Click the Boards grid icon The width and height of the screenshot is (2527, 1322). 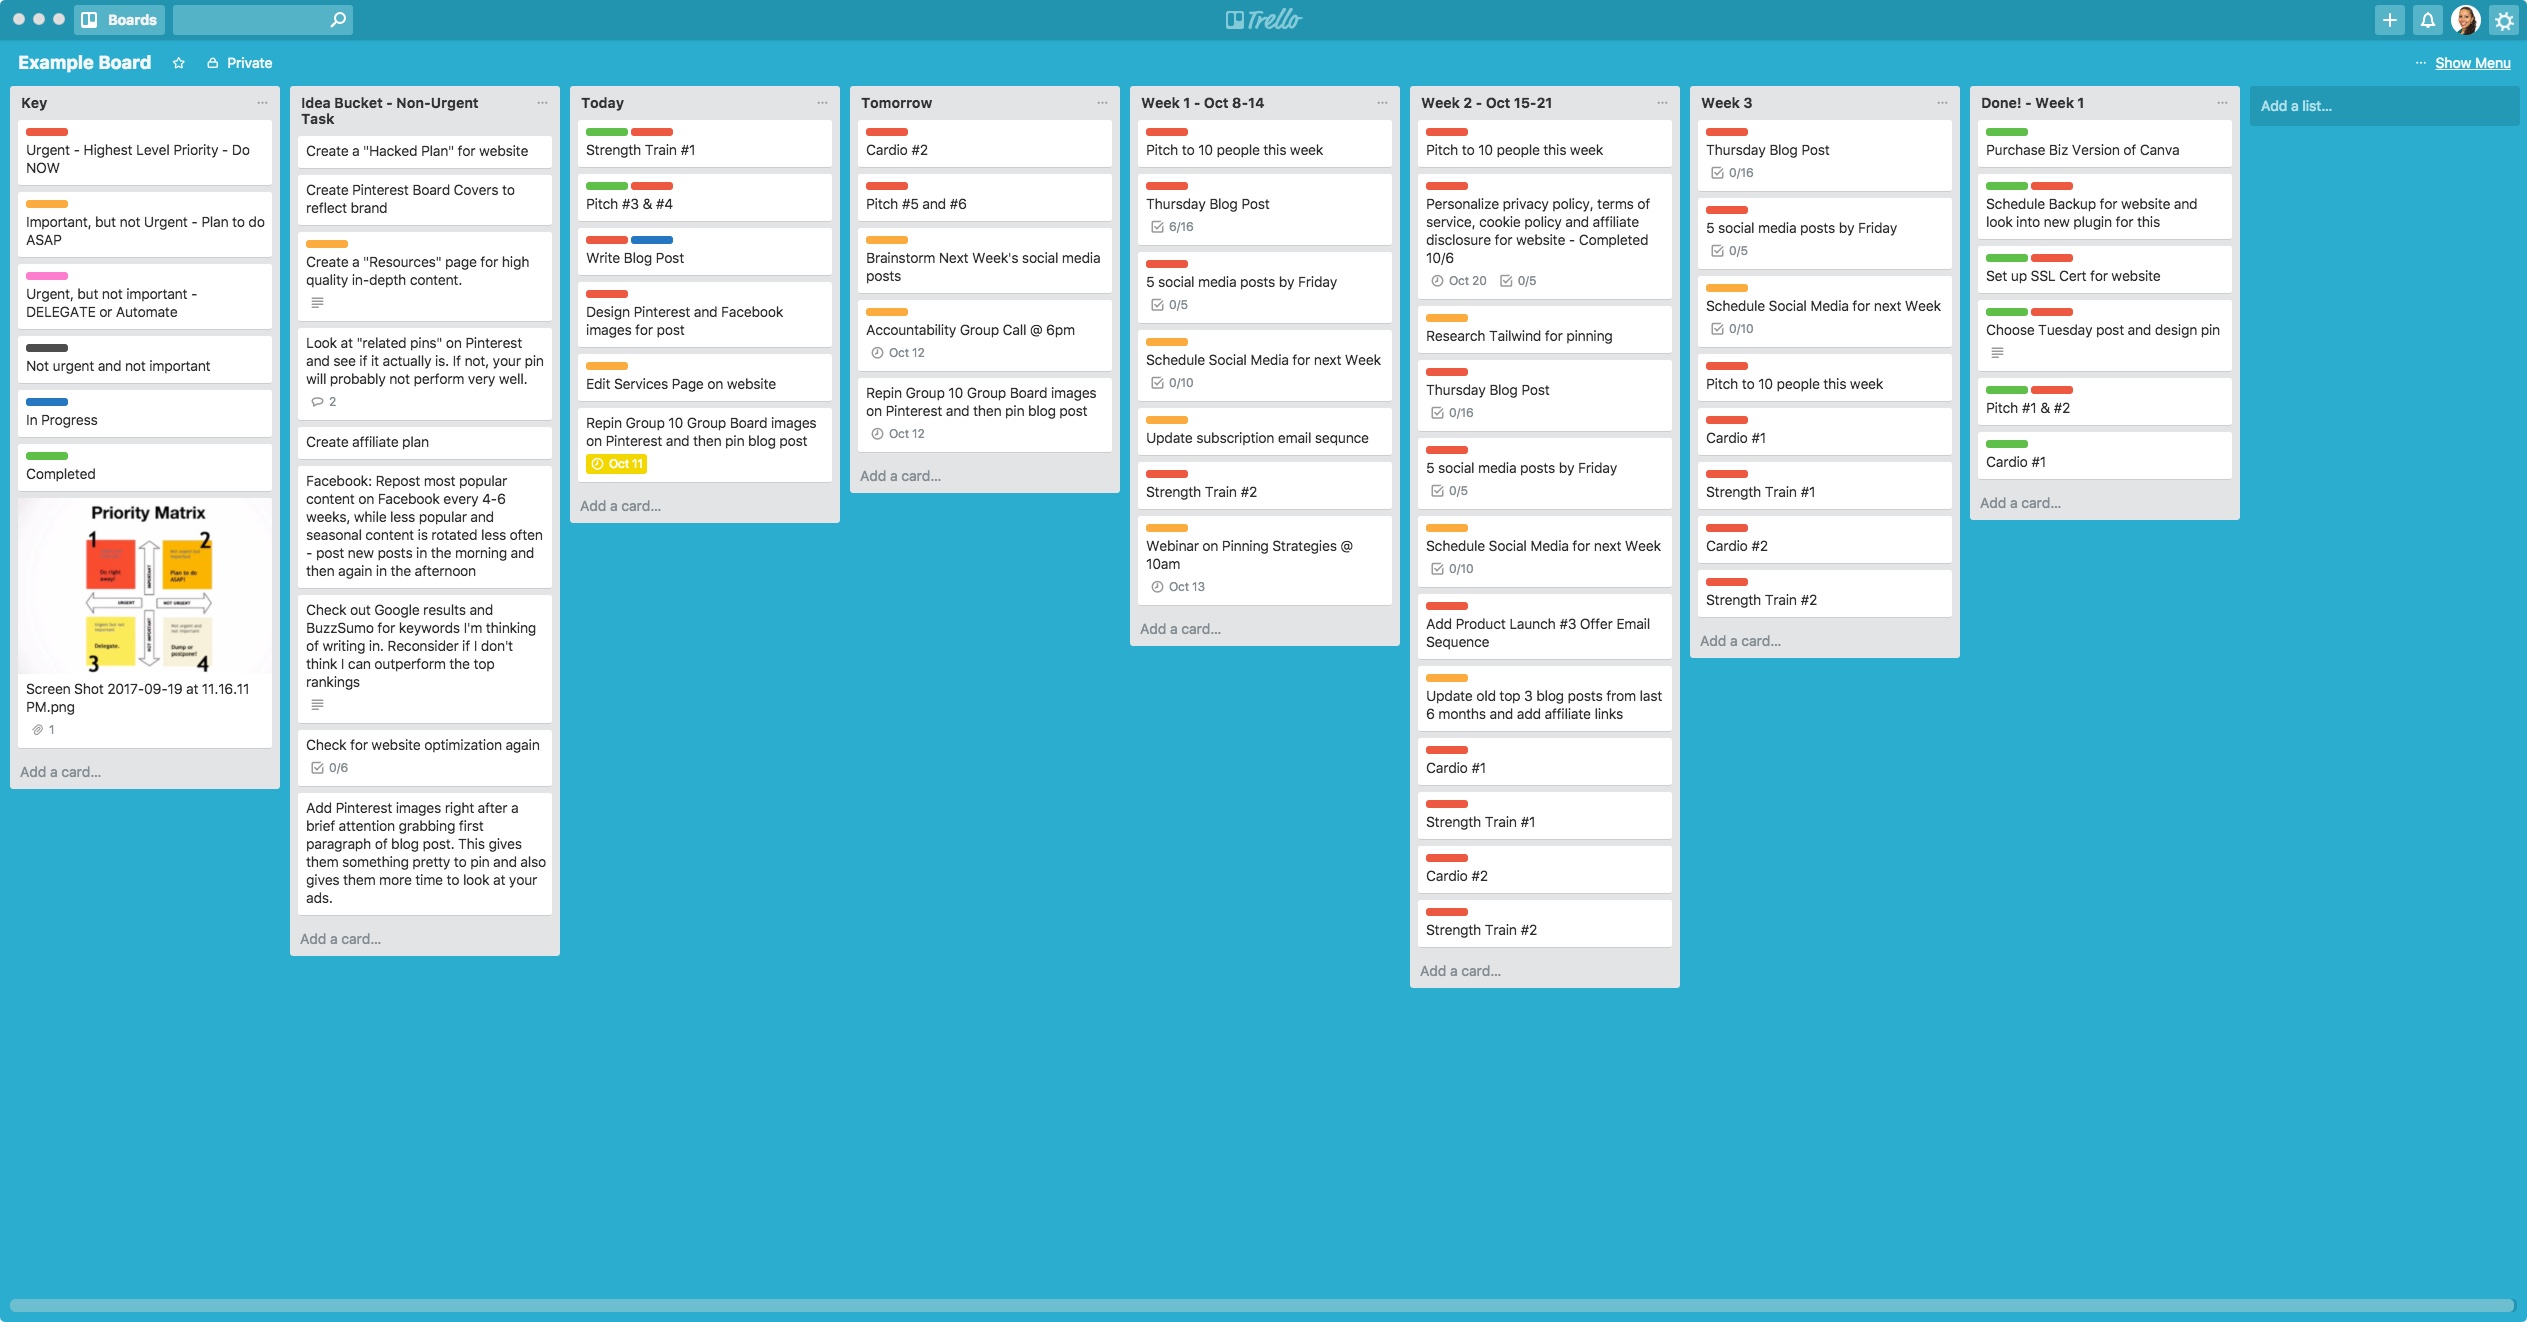(x=90, y=19)
